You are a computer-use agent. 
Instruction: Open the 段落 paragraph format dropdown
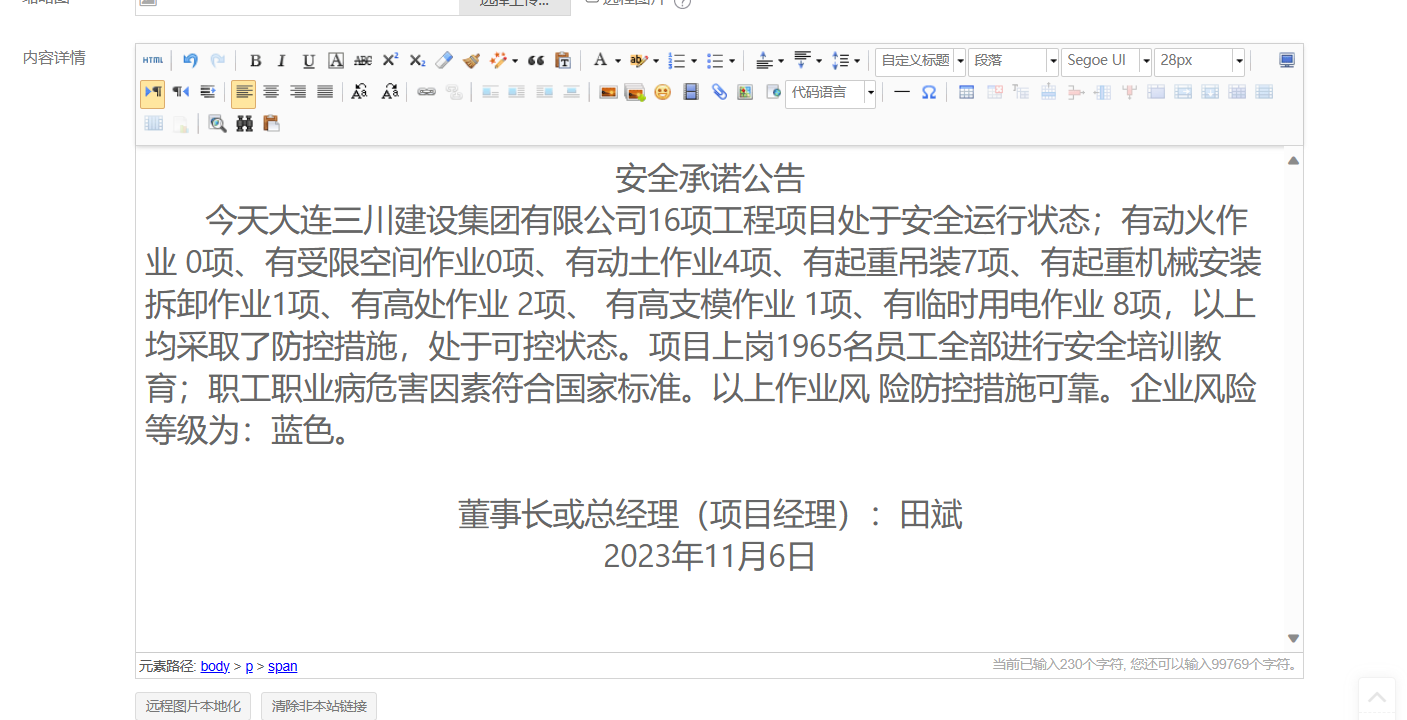(1013, 61)
